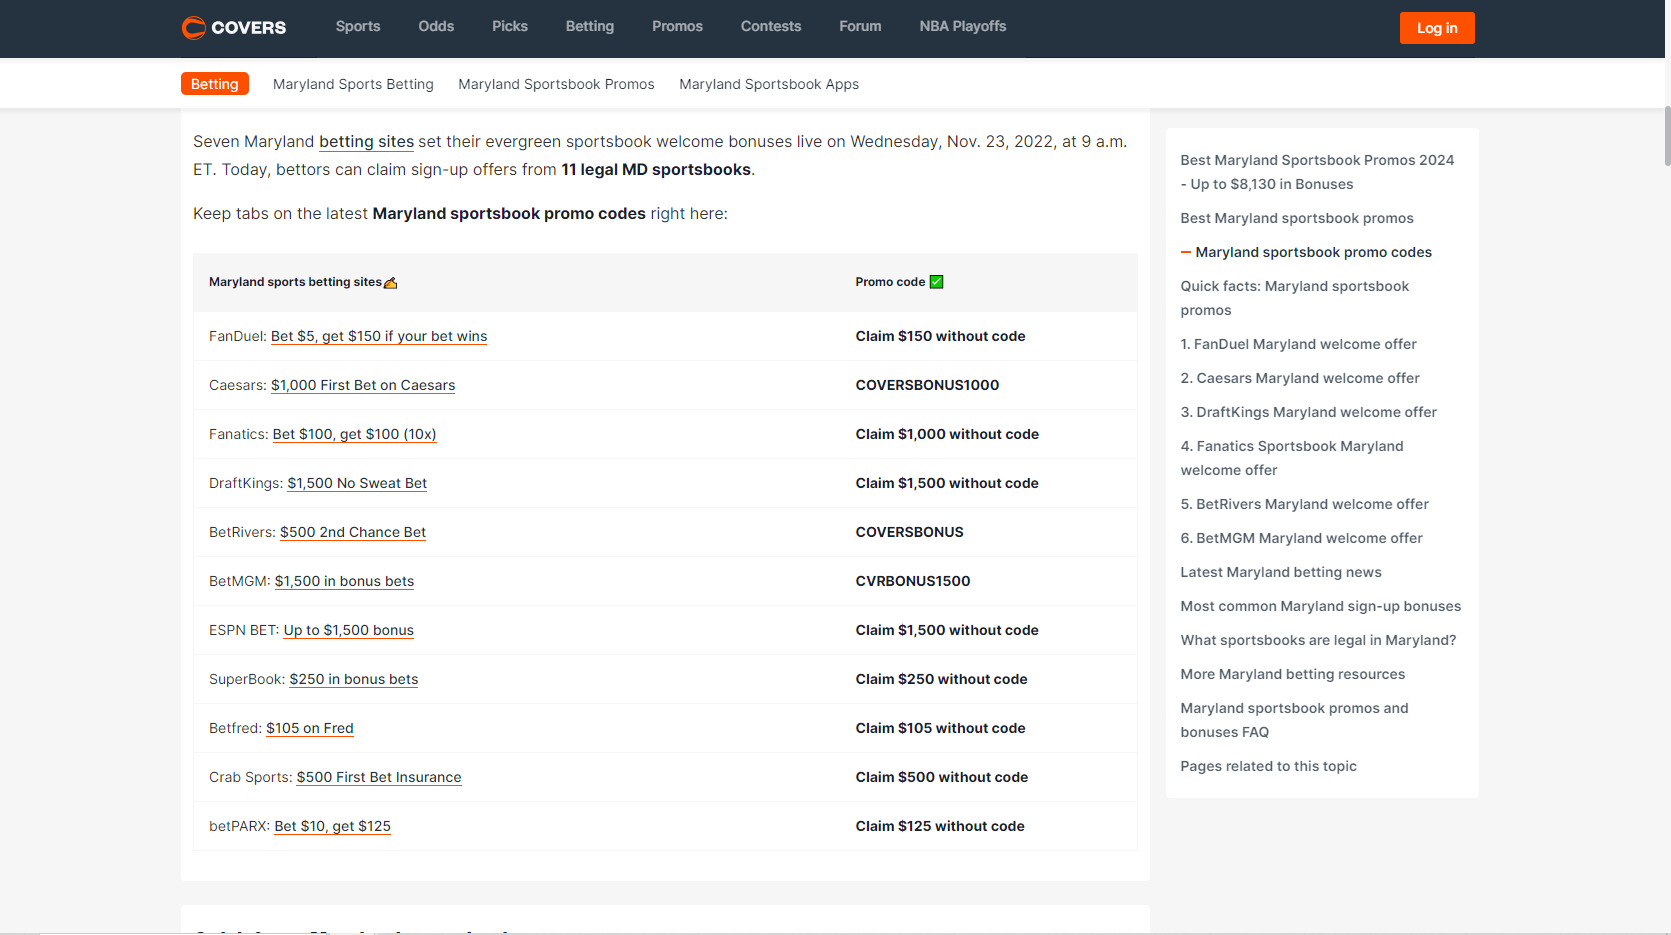
Task: Click the COVERSBONUS promo code for BetRivers
Action: point(910,532)
